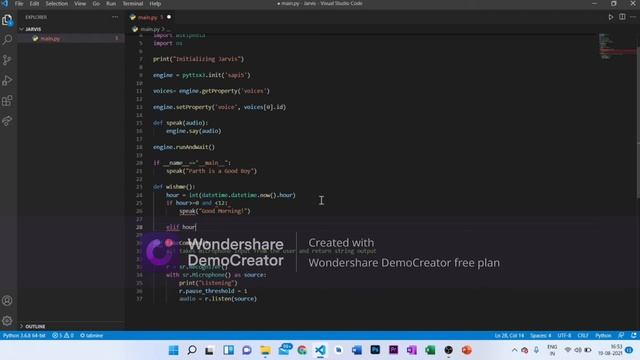Open OneNote from the taskbar
Viewport: 640px width, 360px height.
click(411, 350)
